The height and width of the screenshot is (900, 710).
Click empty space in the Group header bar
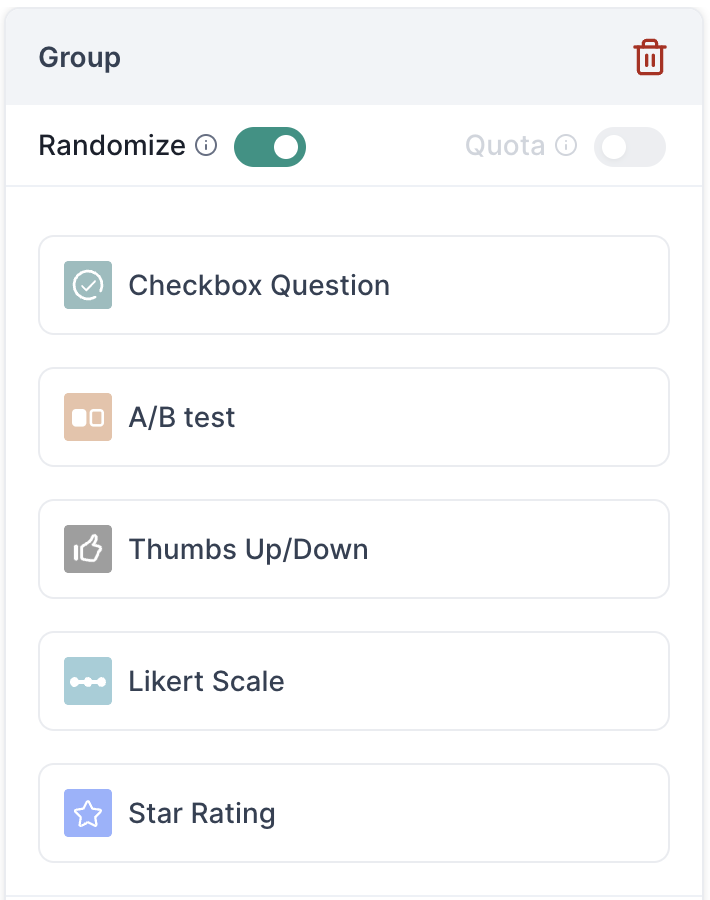(x=373, y=57)
